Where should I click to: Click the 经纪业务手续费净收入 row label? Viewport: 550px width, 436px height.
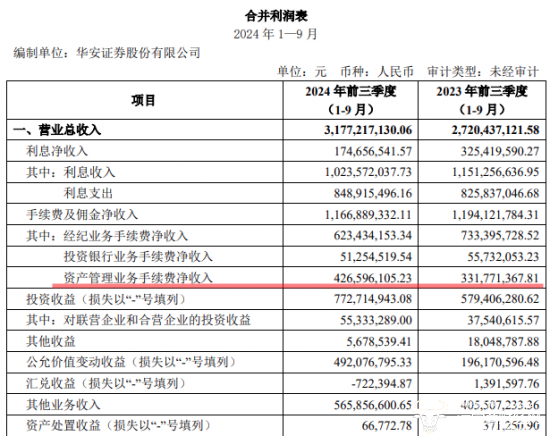(x=126, y=235)
